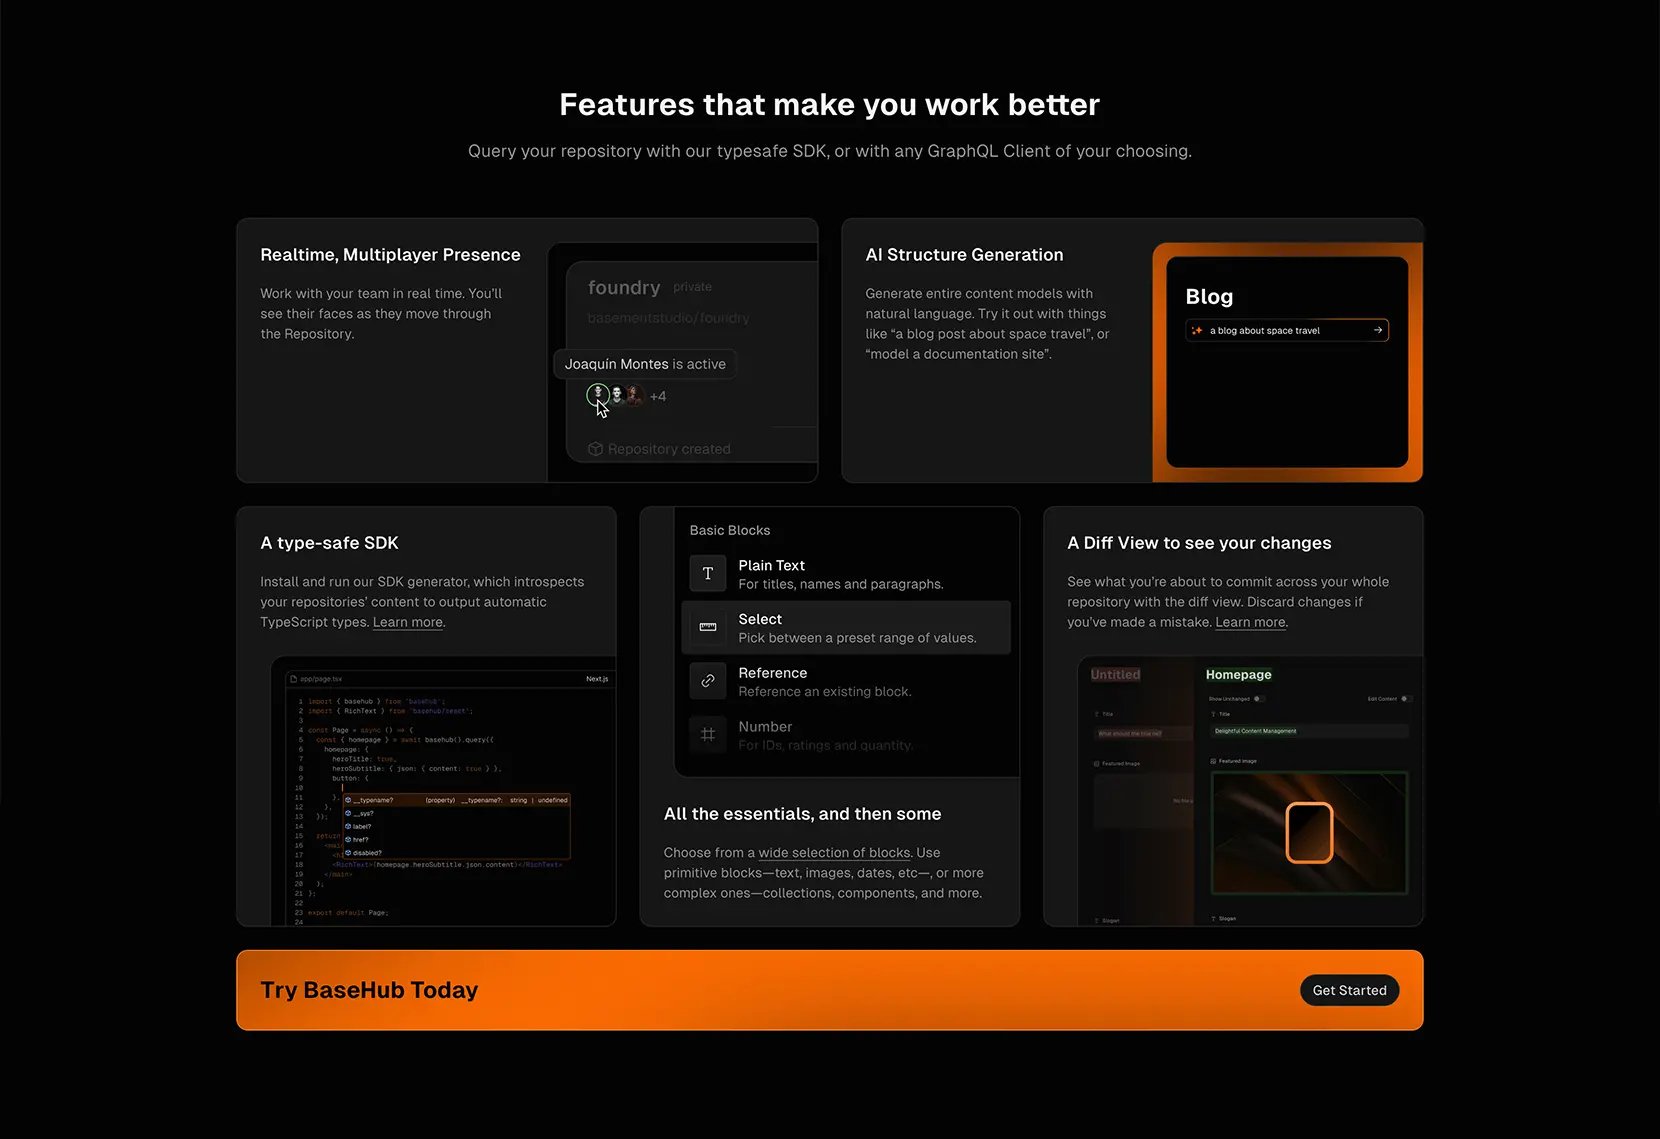The image size is (1660, 1139).
Task: Click the Number block hash icon
Action: pos(708,734)
